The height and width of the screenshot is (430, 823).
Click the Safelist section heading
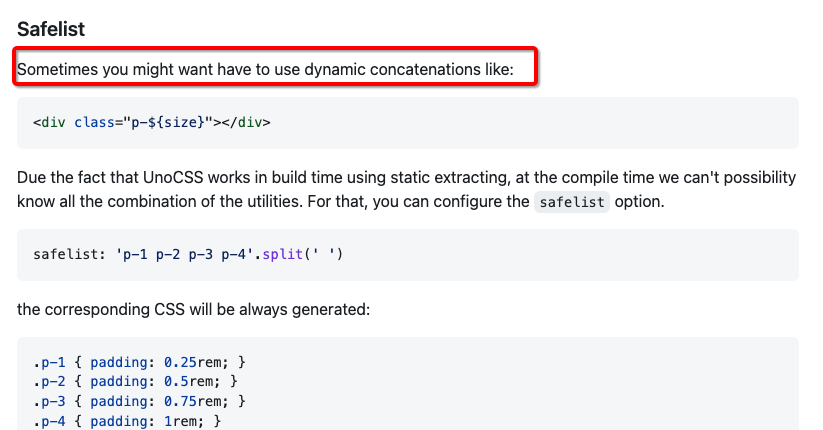pyautogui.click(x=51, y=29)
